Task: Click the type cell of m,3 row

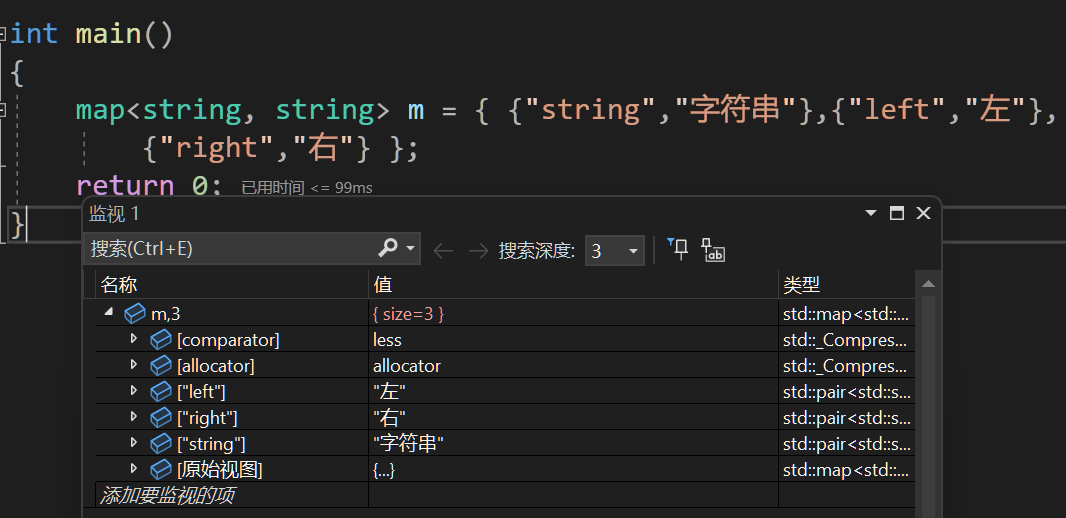Action: point(846,314)
